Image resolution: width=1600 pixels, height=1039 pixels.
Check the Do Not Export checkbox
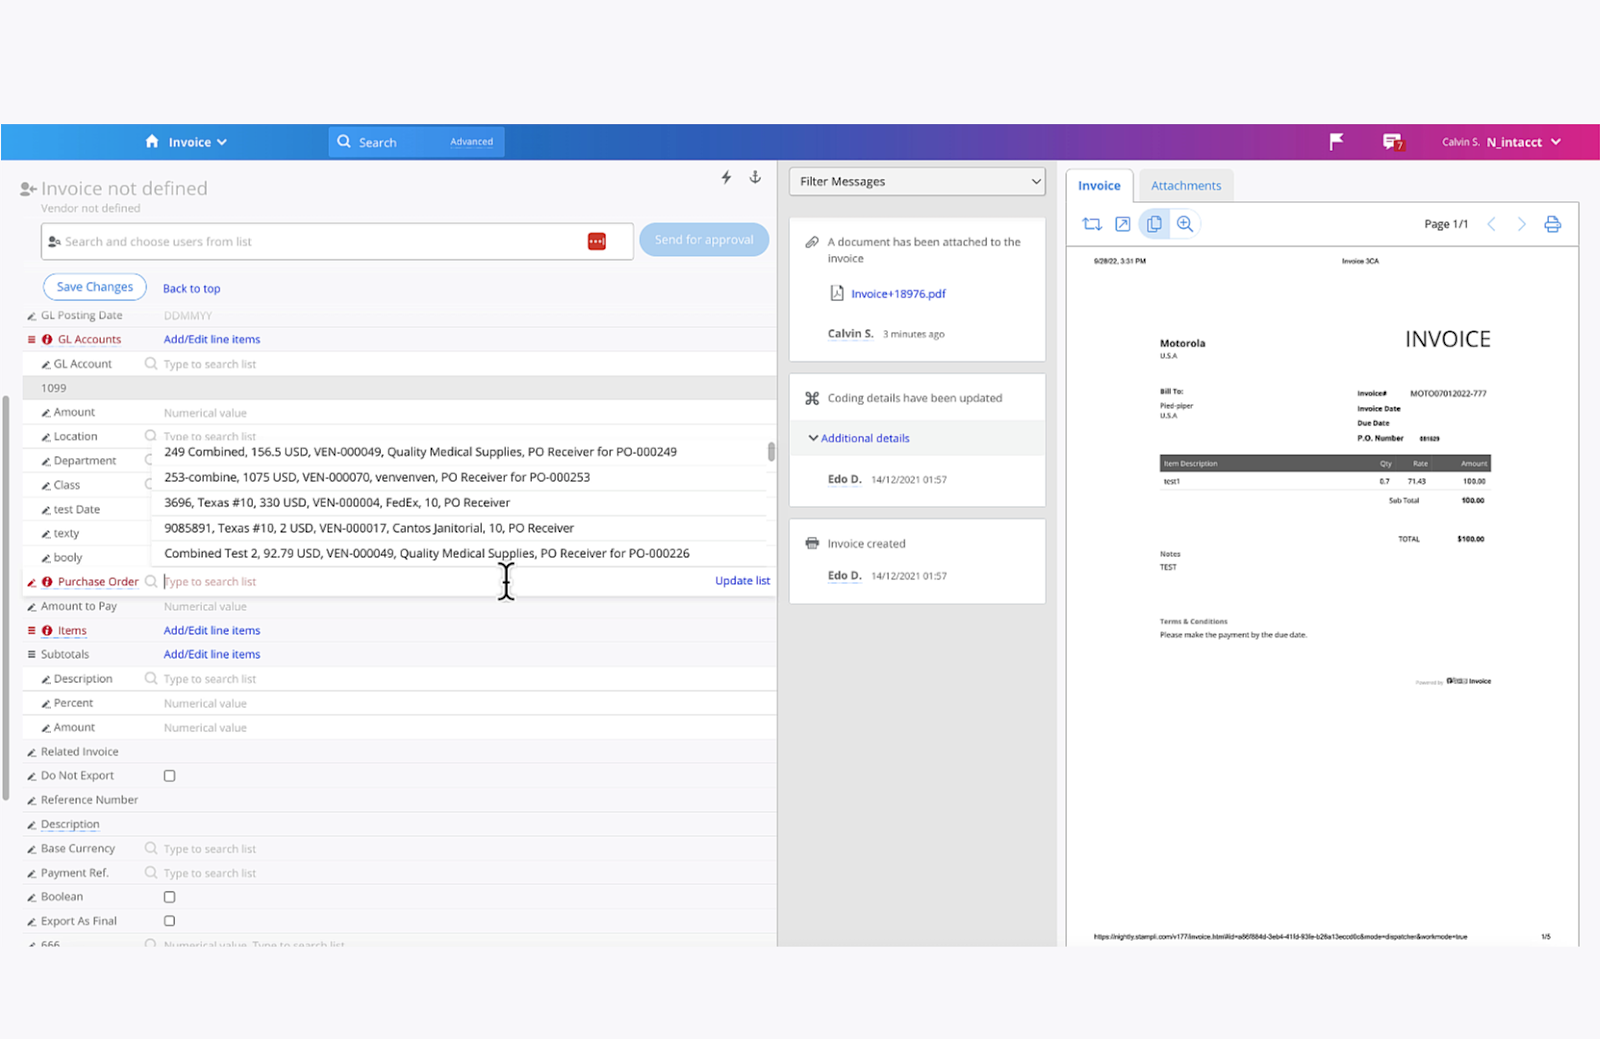170,776
